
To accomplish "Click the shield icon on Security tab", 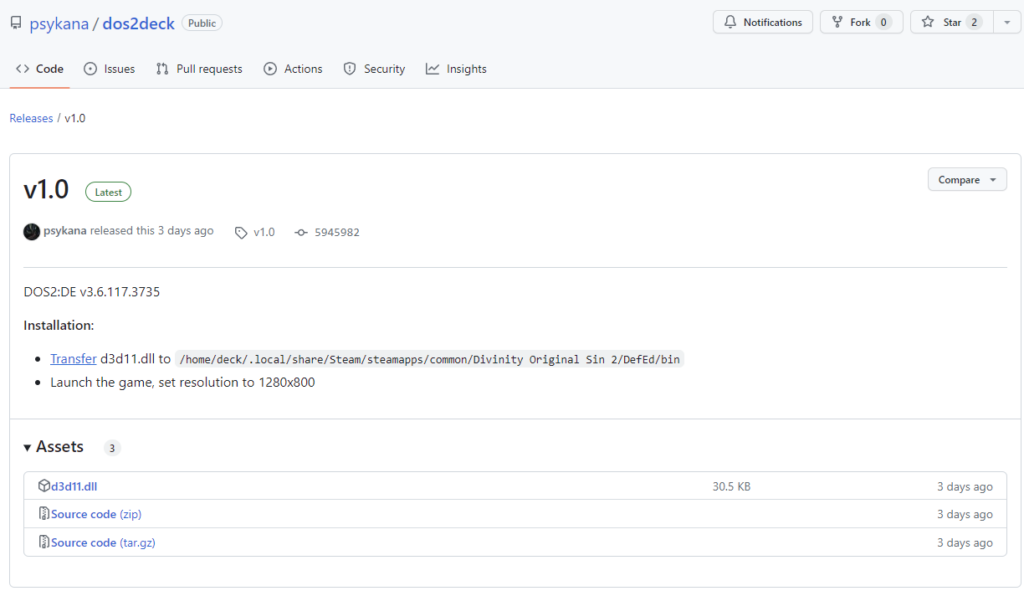I will tap(350, 69).
